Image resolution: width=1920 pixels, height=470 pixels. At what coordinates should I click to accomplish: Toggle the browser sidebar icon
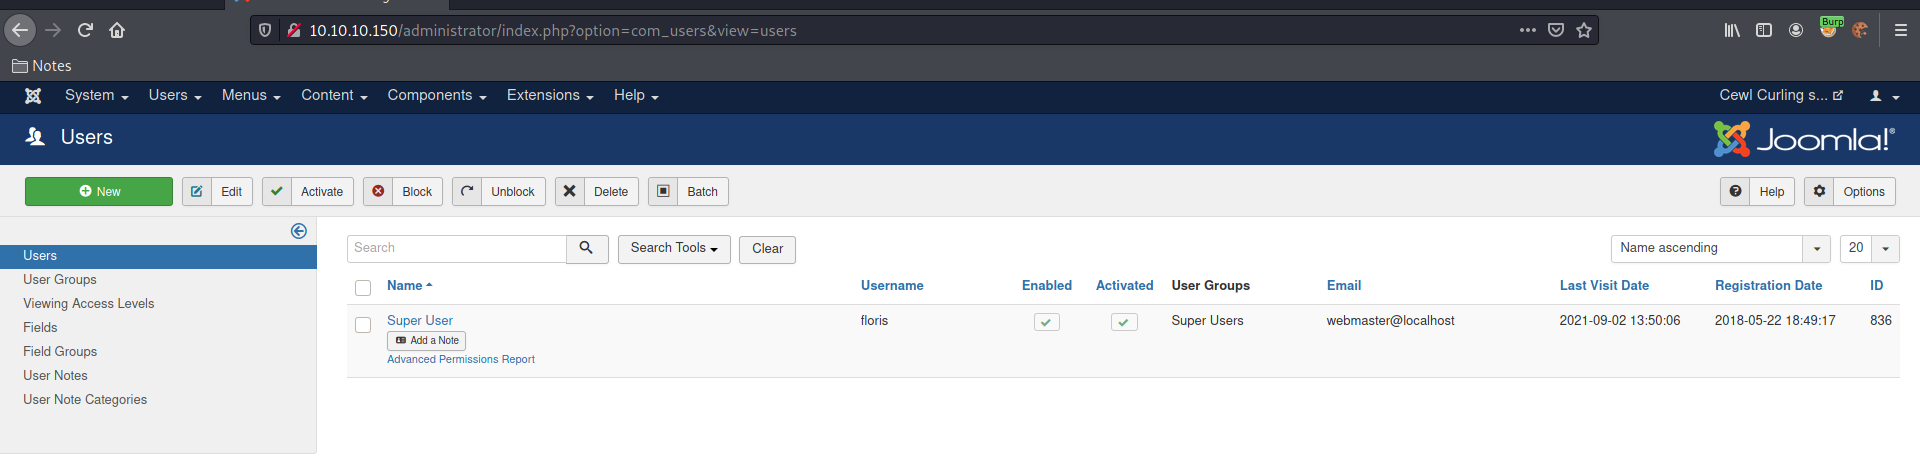tap(1764, 30)
